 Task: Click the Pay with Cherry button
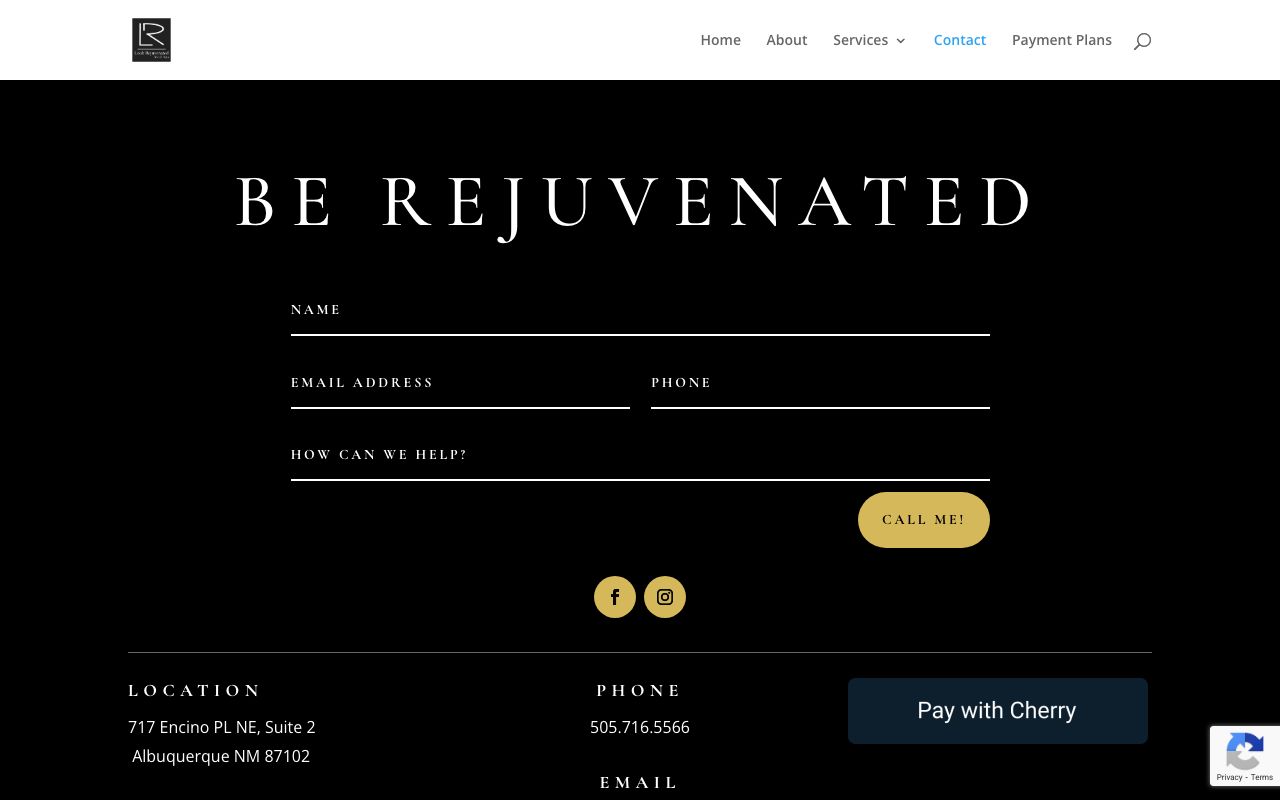(997, 711)
